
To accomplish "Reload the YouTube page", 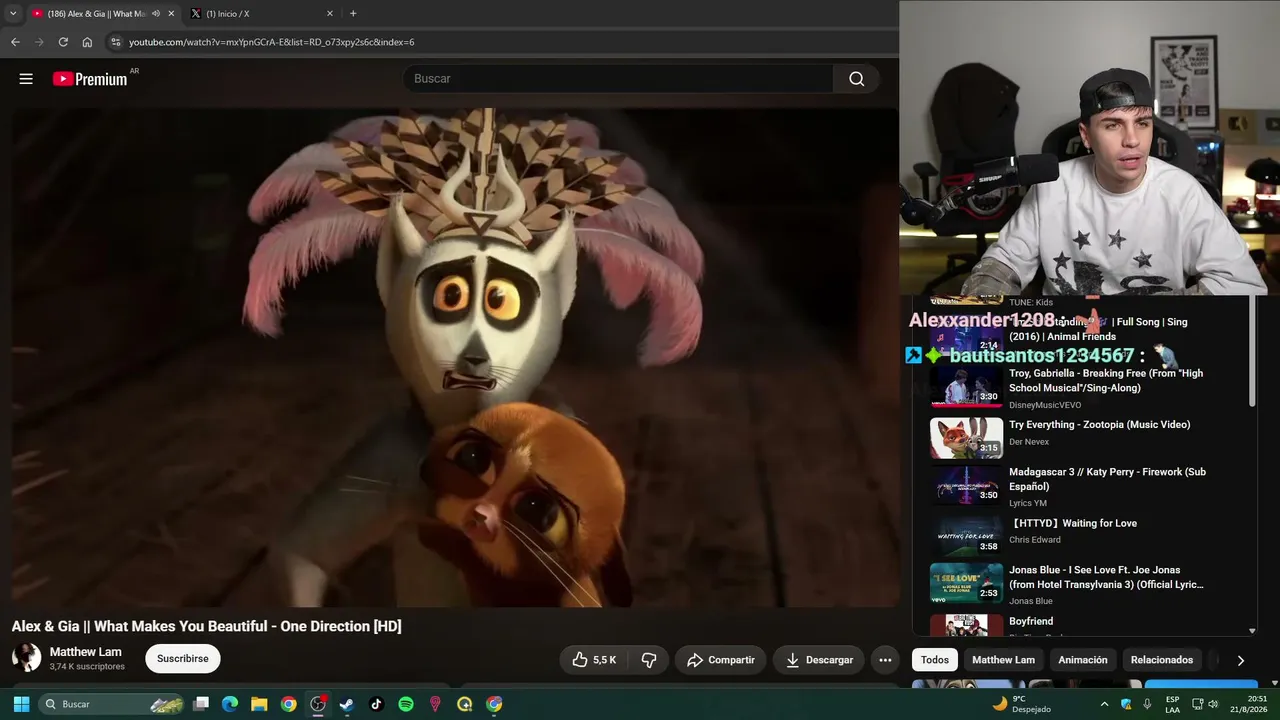I will click(63, 42).
